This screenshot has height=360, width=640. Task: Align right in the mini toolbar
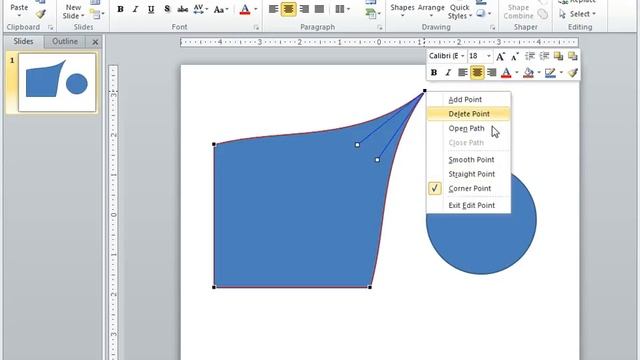pos(491,73)
